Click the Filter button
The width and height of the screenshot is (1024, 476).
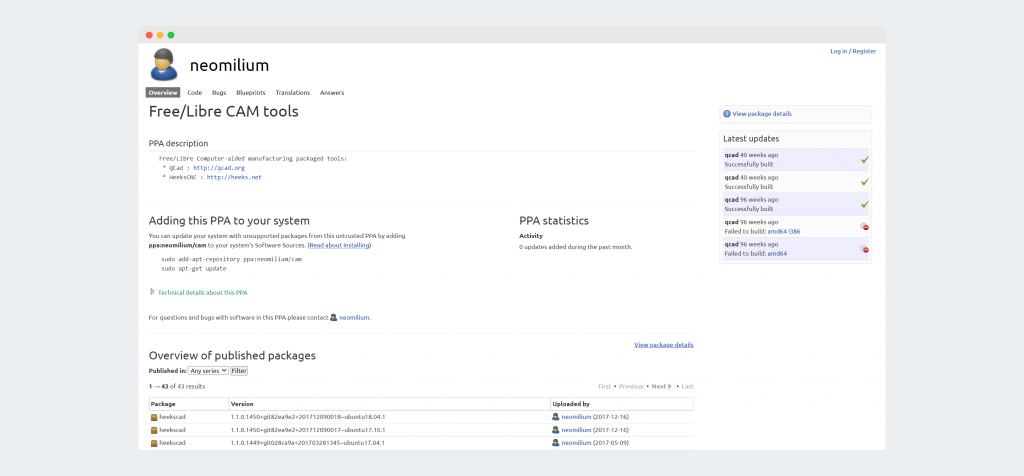[x=239, y=370]
